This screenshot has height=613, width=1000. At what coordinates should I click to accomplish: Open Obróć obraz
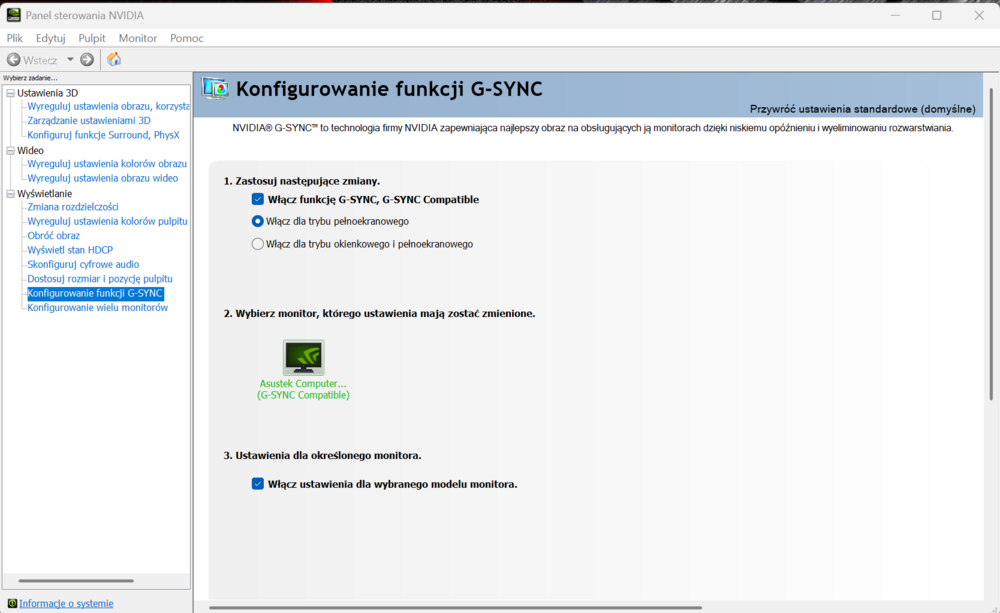pos(54,235)
